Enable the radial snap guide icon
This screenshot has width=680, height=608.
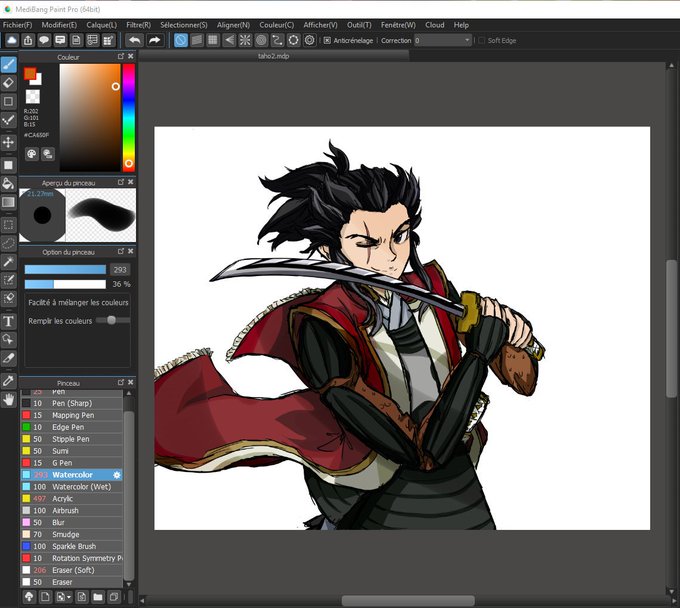click(245, 40)
